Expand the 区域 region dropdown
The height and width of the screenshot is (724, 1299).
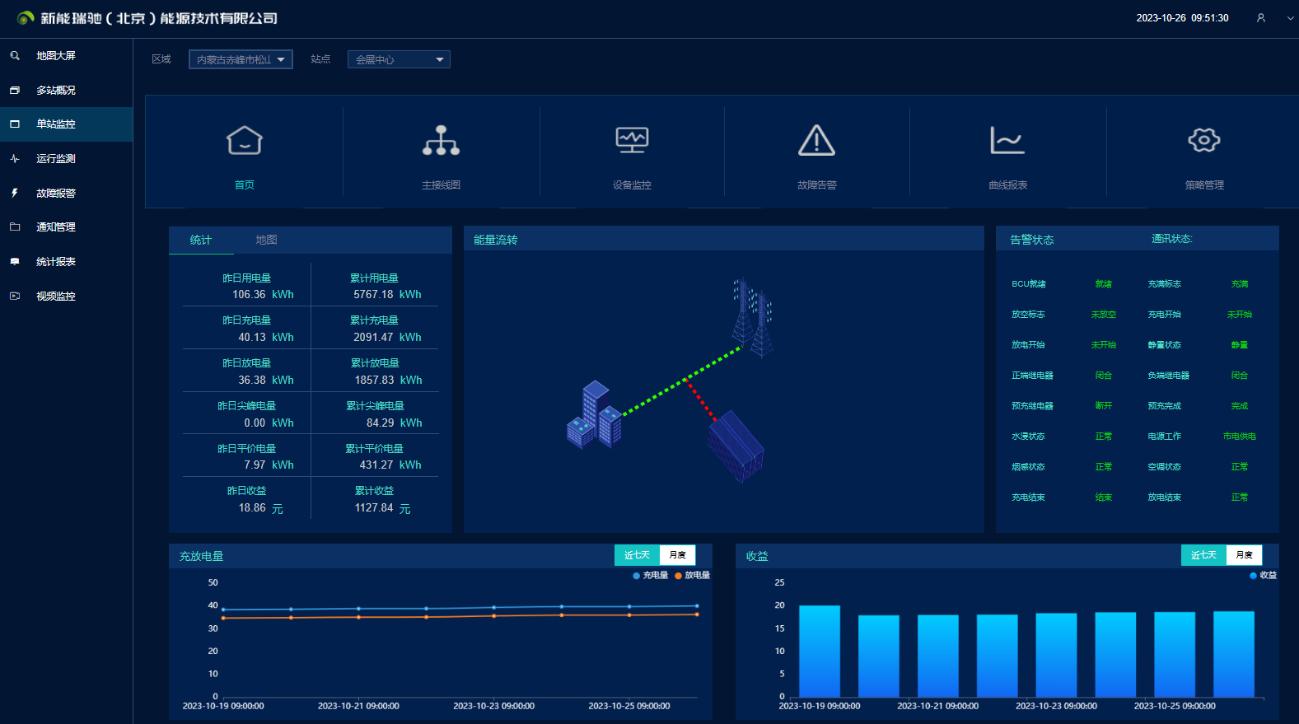tap(240, 60)
